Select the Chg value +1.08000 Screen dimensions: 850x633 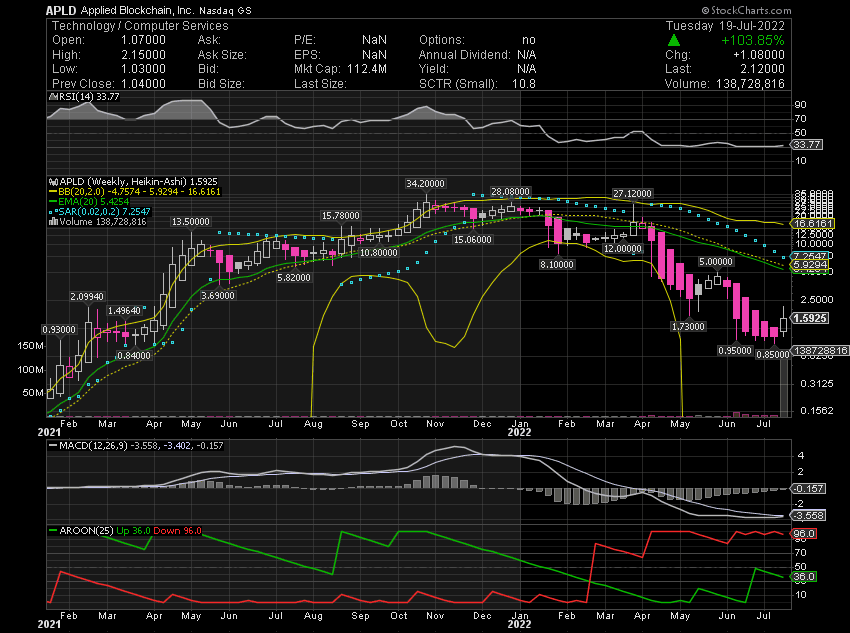[x=758, y=55]
